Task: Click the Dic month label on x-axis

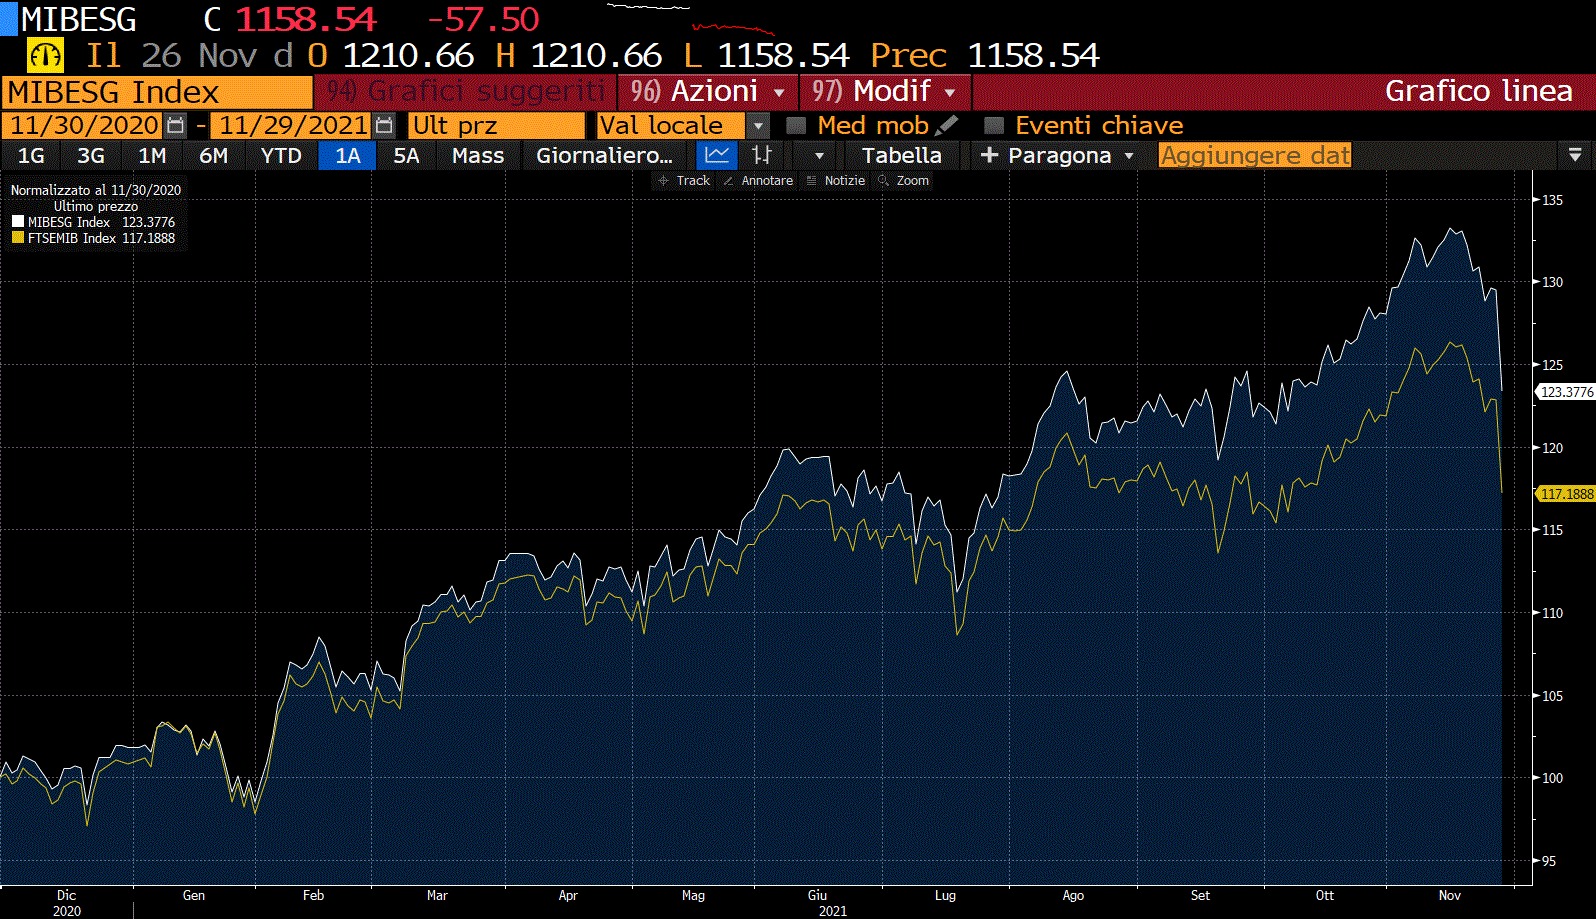Action: [66, 895]
